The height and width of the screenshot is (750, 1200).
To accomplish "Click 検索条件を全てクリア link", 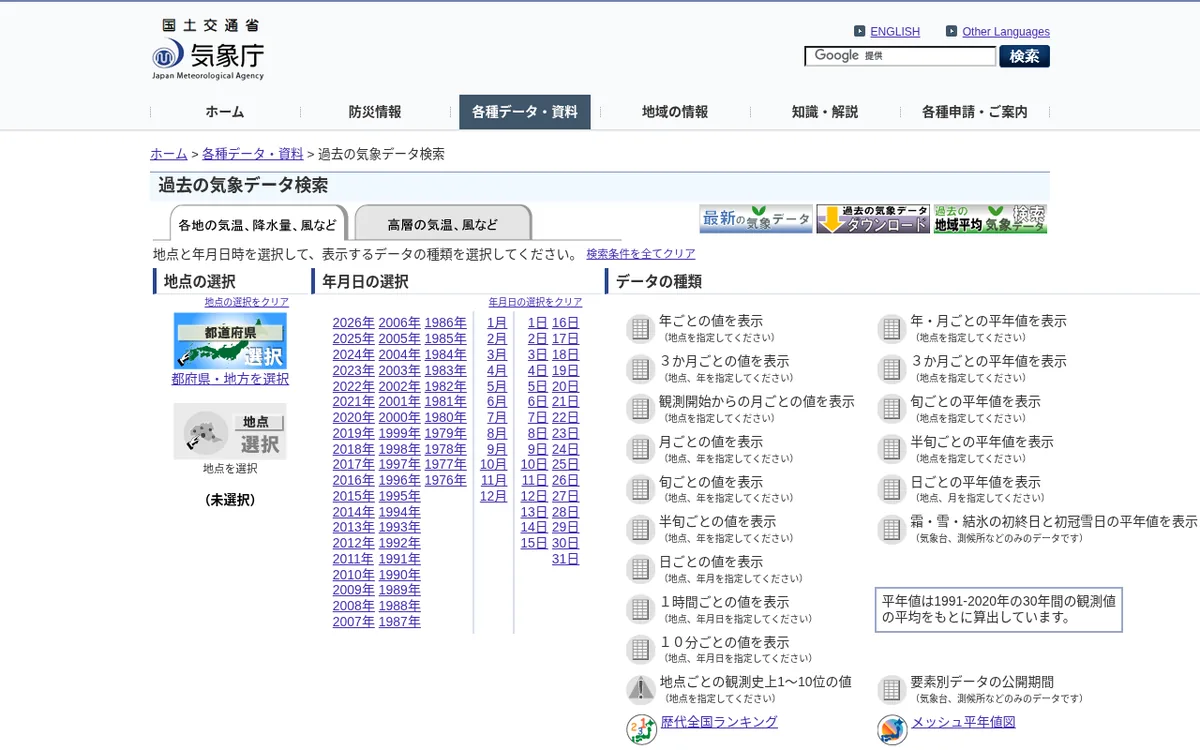I will (x=641, y=254).
